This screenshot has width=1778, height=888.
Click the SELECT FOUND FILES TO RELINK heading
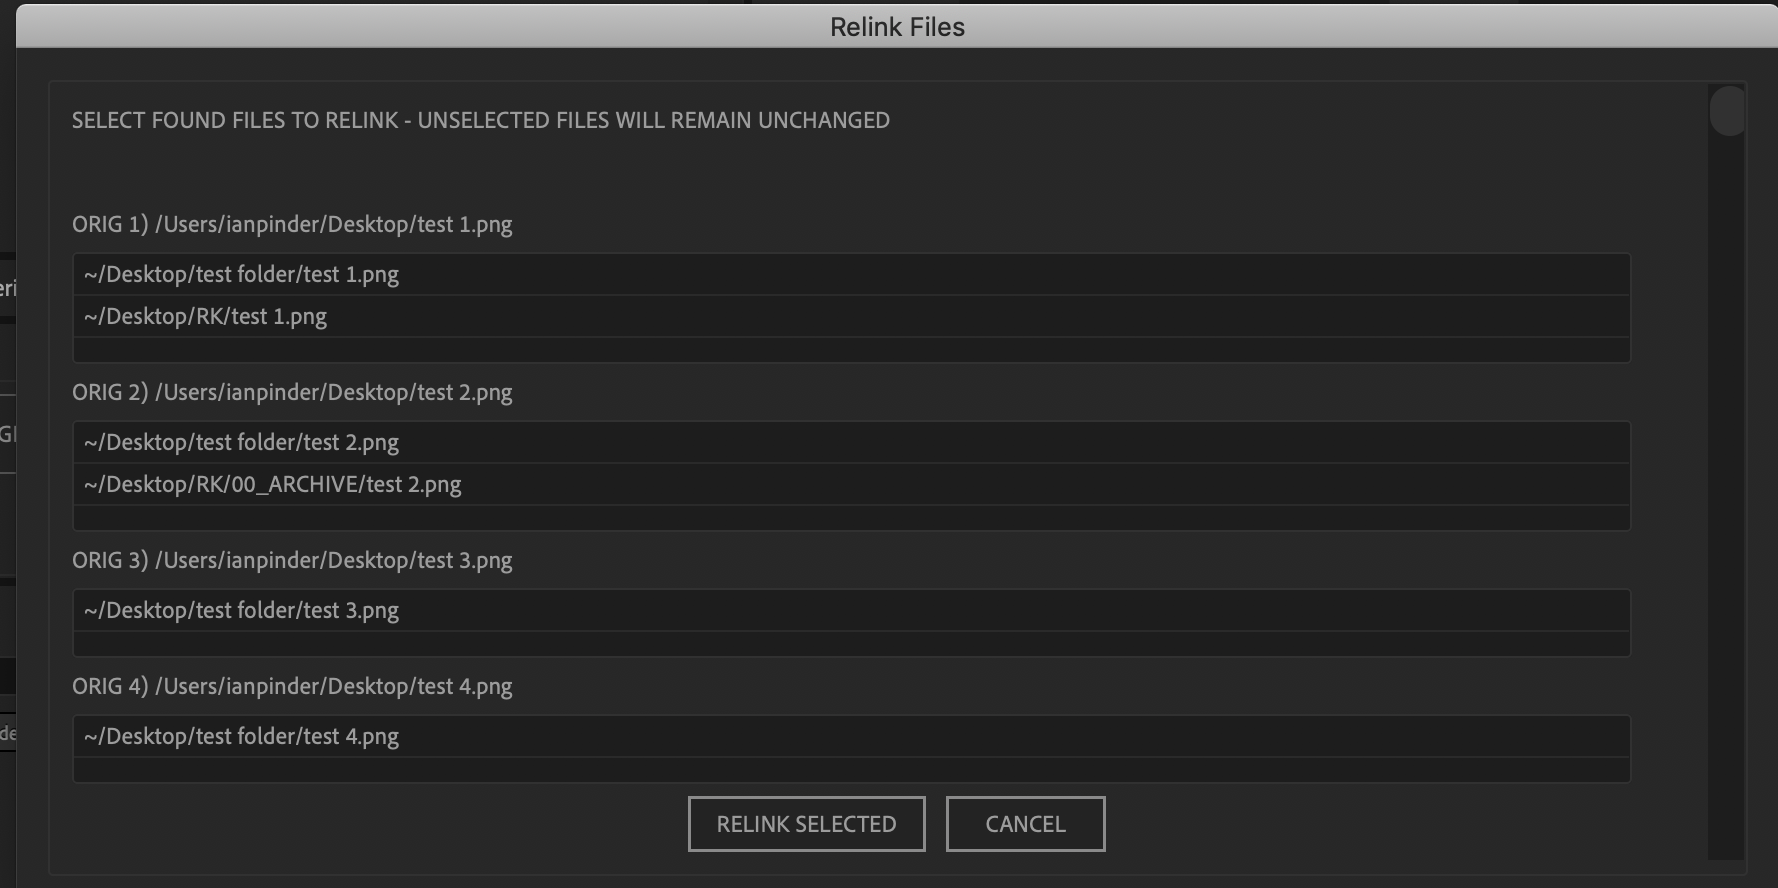pyautogui.click(x=480, y=120)
